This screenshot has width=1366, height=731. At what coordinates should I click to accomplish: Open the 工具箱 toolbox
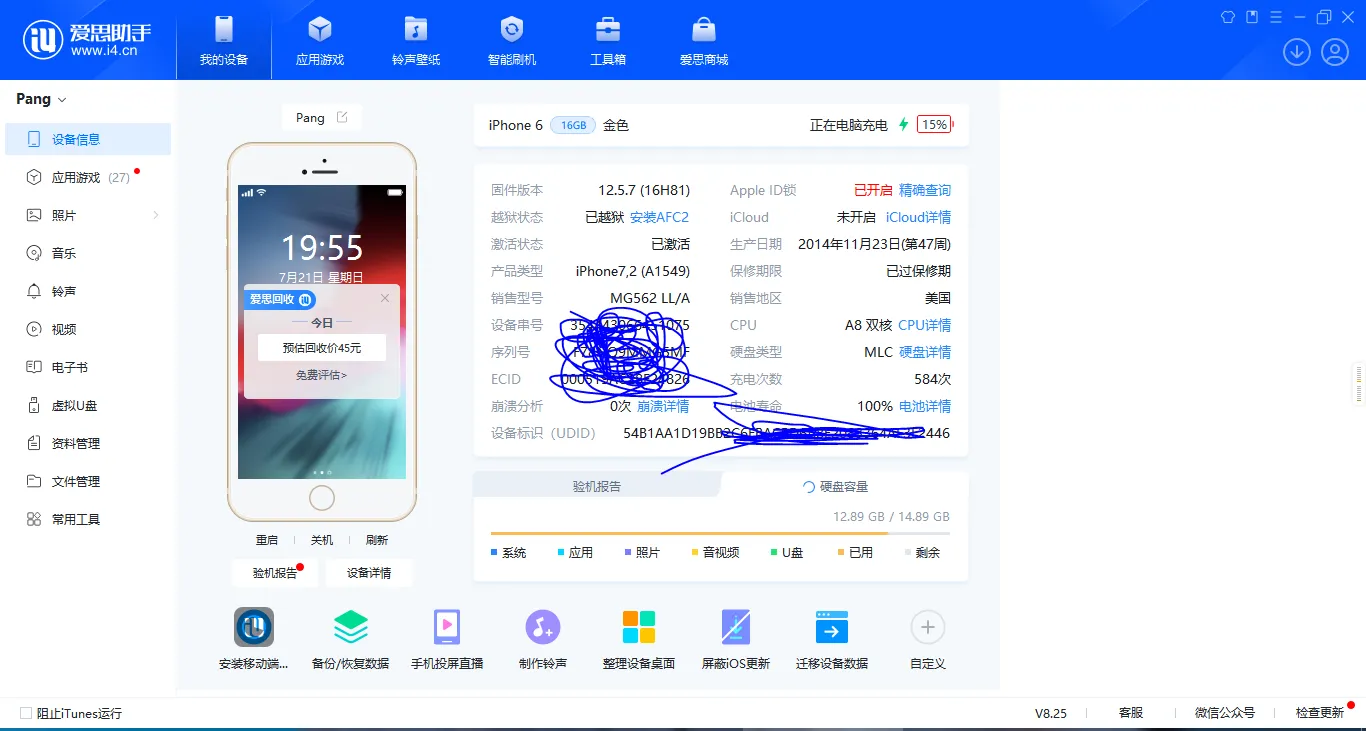click(x=608, y=40)
